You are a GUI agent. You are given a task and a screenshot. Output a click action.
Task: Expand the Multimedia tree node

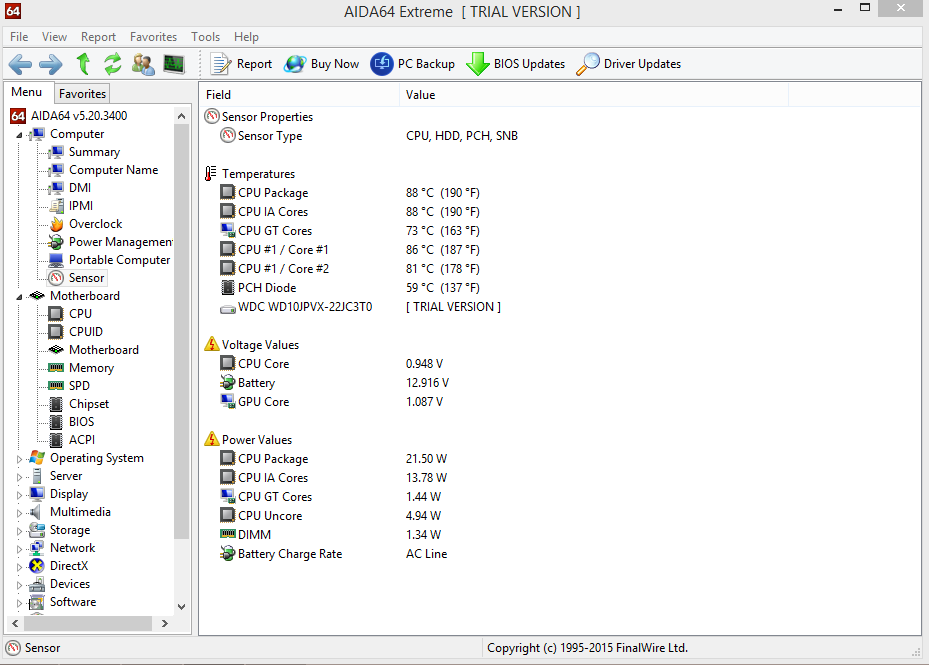click(x=19, y=513)
